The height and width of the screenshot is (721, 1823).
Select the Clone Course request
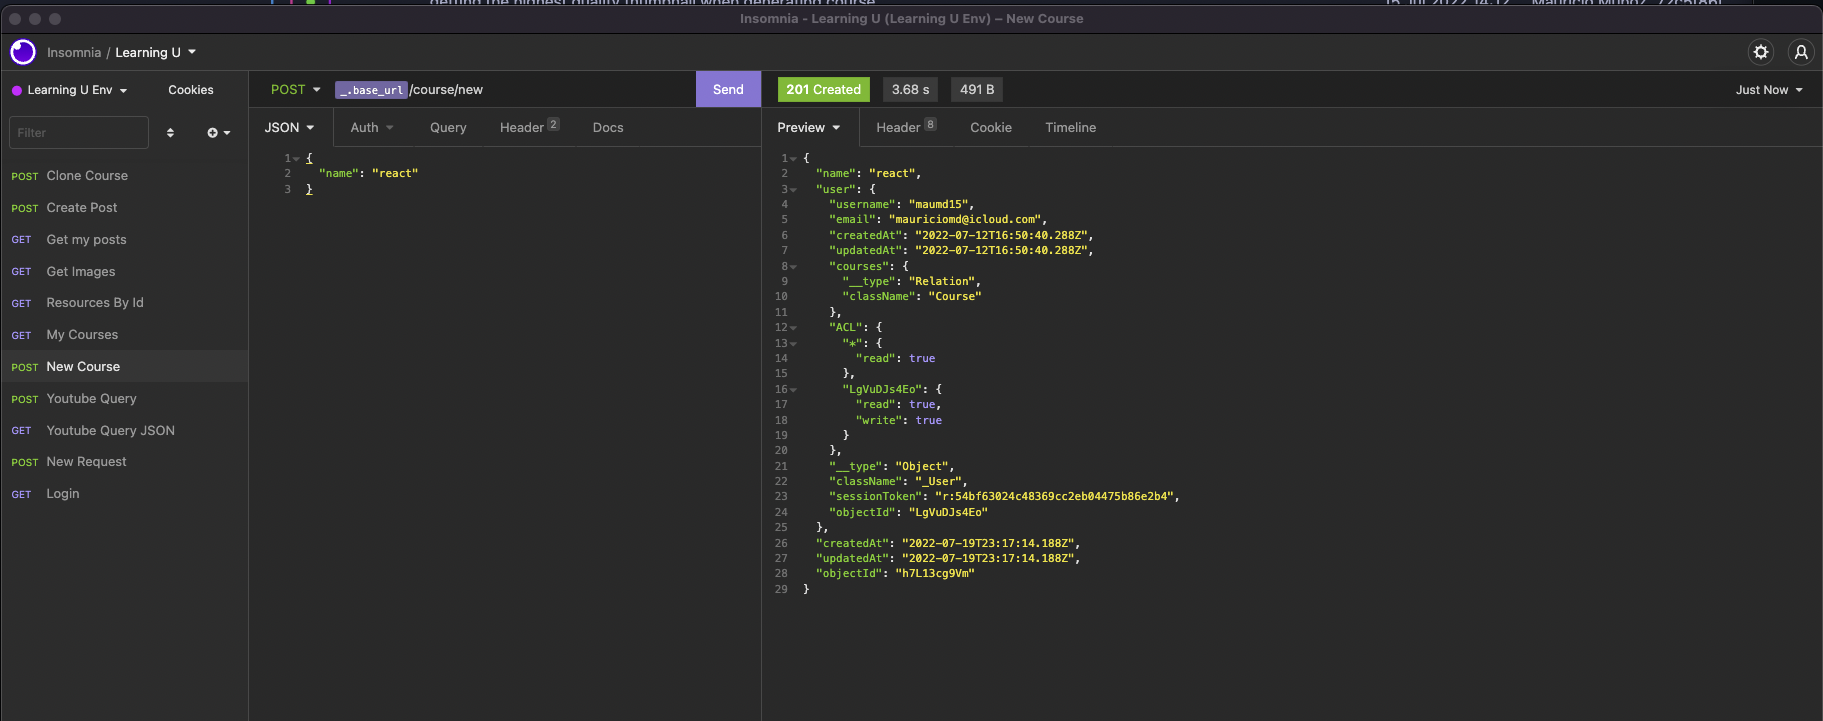124,175
